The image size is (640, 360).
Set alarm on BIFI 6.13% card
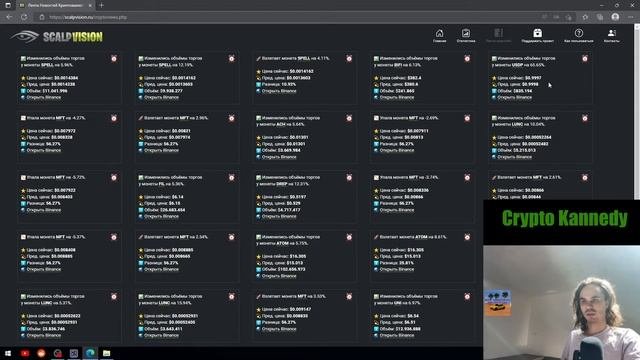[x=467, y=59]
